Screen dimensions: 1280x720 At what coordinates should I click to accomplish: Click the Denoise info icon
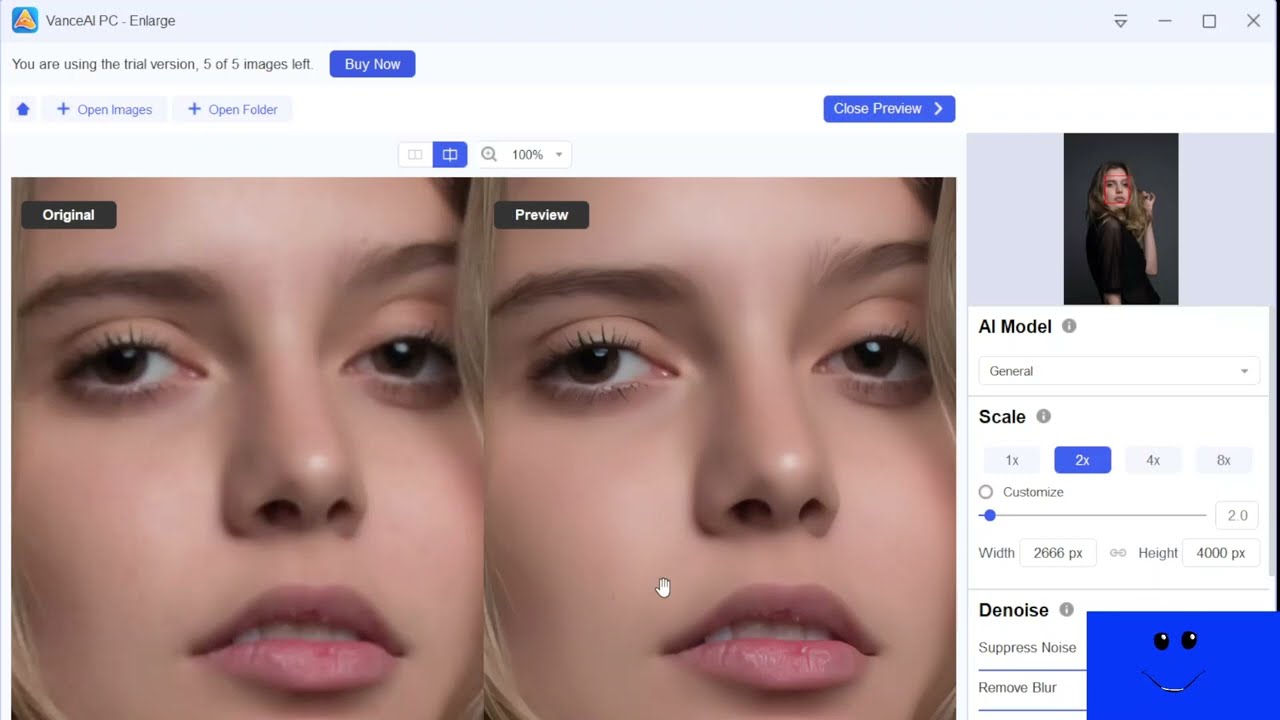click(1066, 609)
